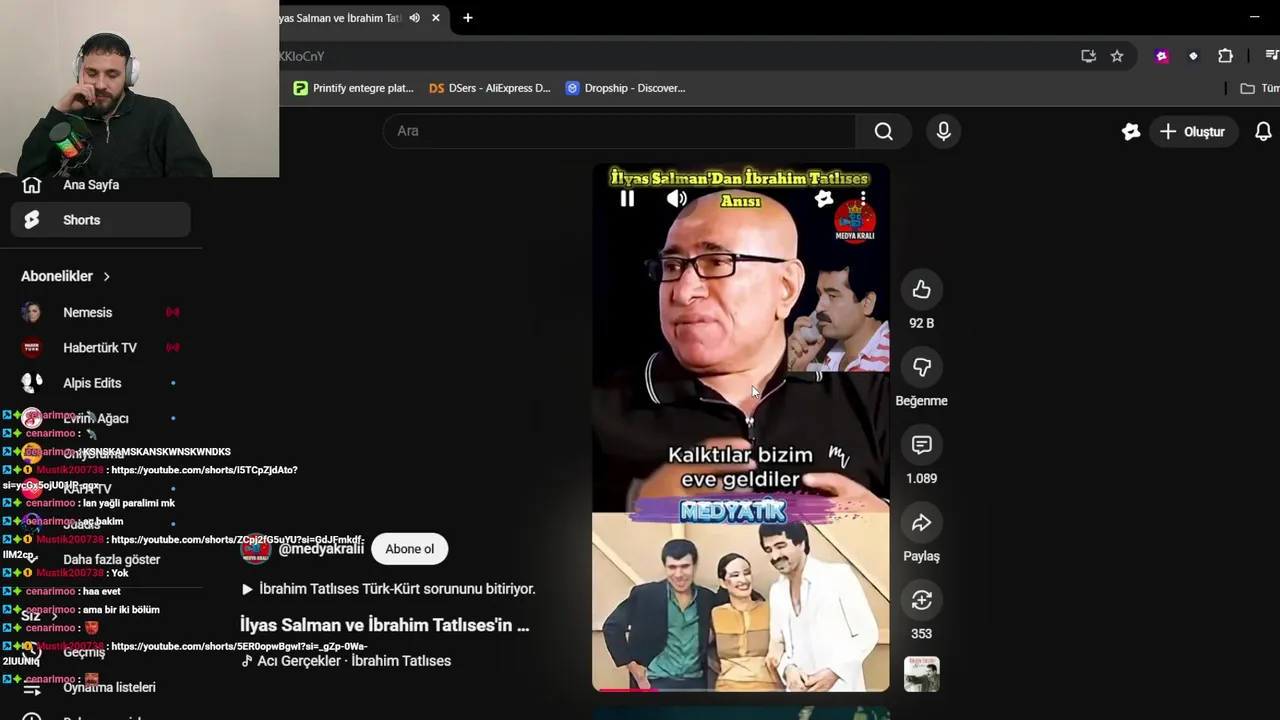Open İbrahim Tatlıses Türk-Kürt related video link

(x=388, y=589)
